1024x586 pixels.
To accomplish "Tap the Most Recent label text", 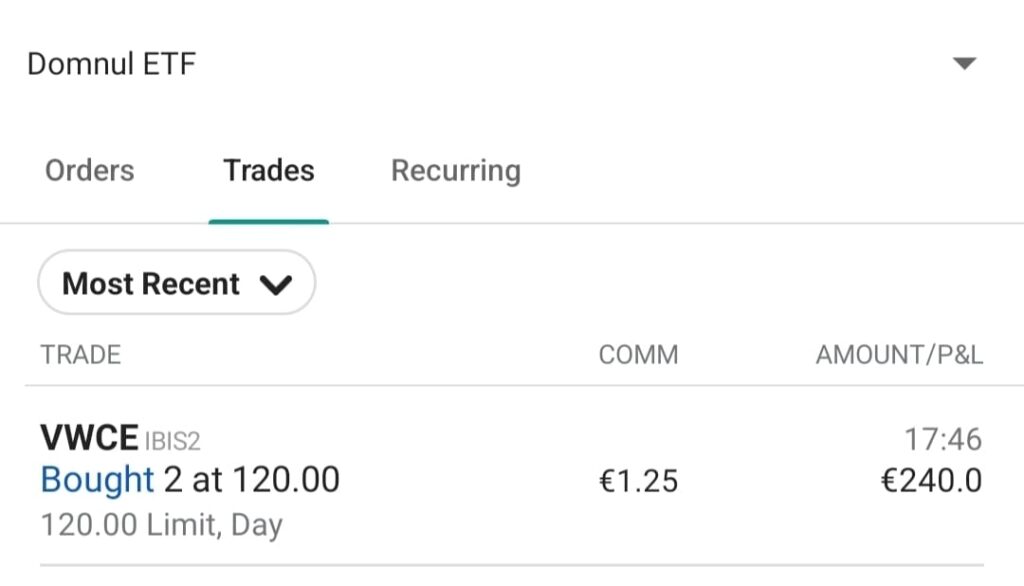I will [151, 284].
